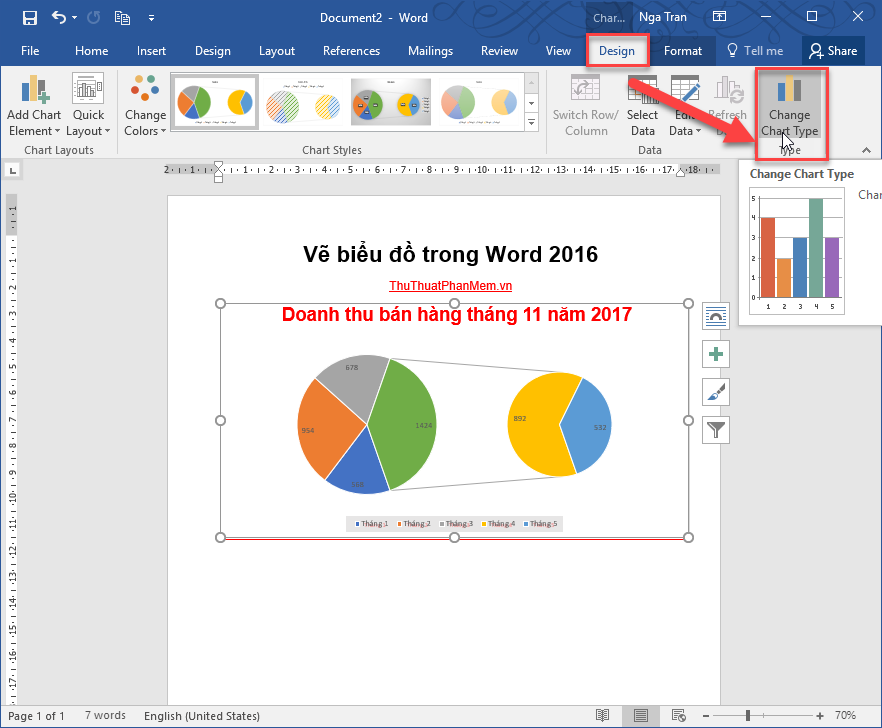The height and width of the screenshot is (728, 882).
Task: Click the Chart Filters funnel icon
Action: 715,429
